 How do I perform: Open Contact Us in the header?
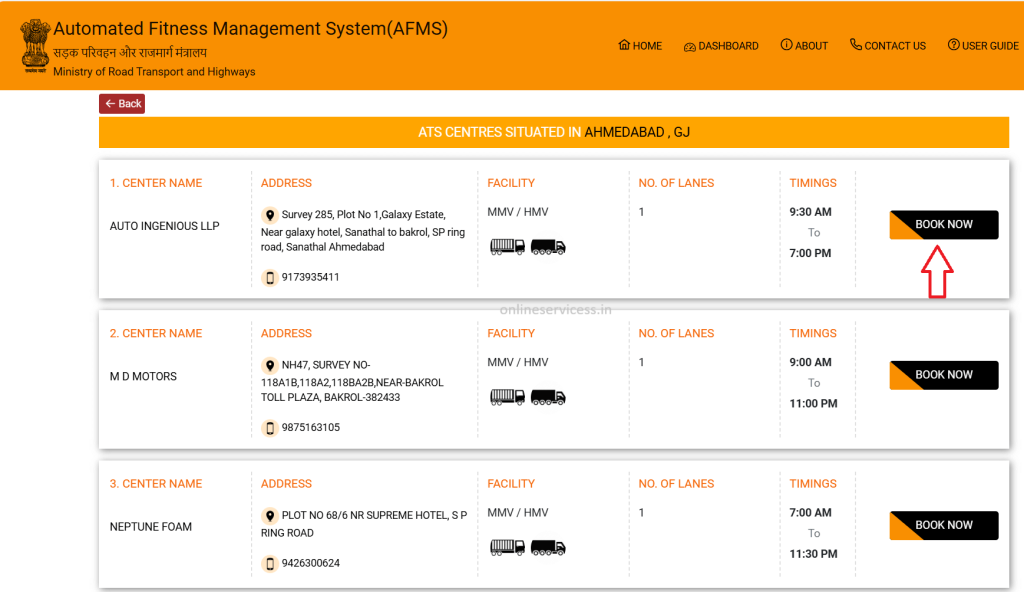[887, 46]
